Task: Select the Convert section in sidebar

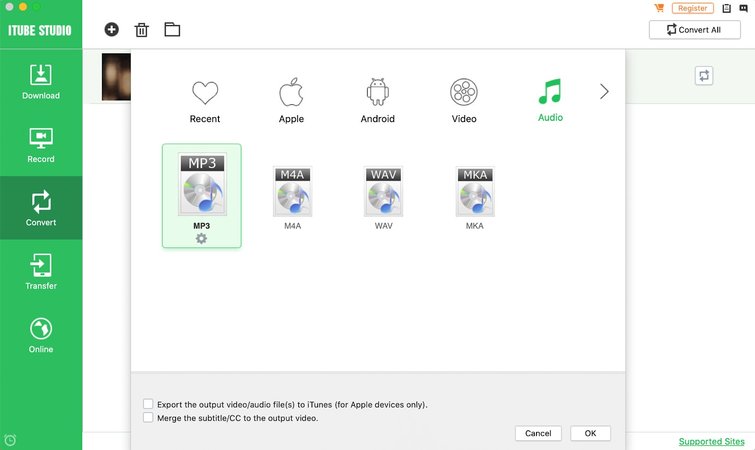Action: pyautogui.click(x=41, y=208)
